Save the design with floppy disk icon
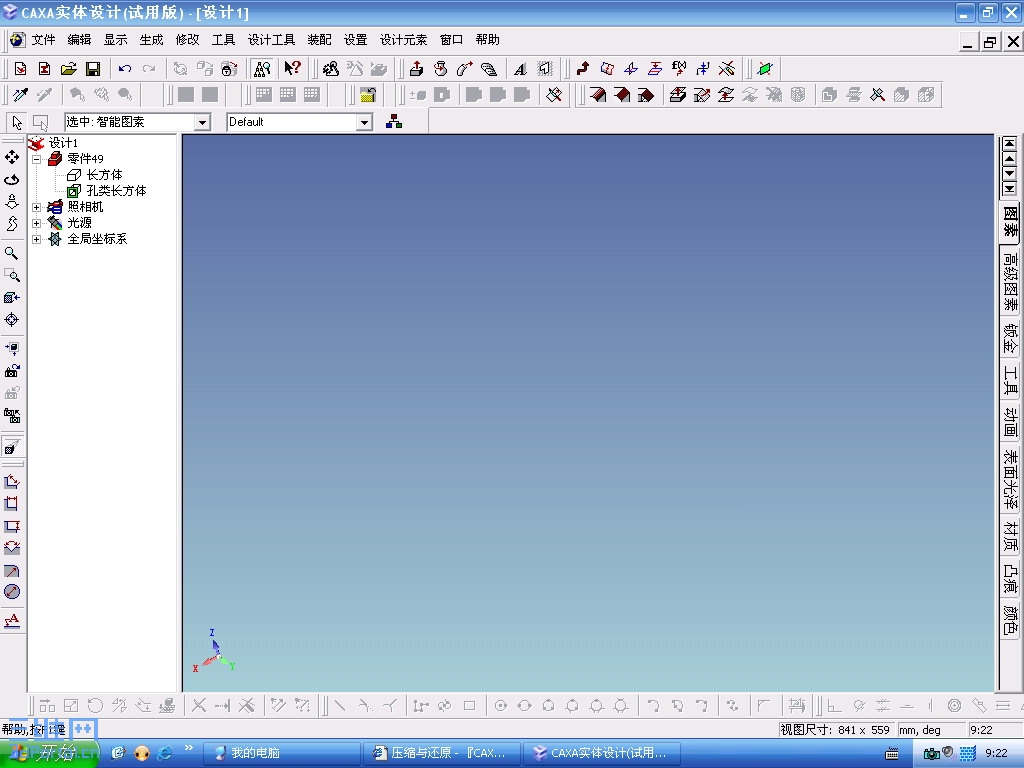Image resolution: width=1024 pixels, height=768 pixels. point(93,69)
